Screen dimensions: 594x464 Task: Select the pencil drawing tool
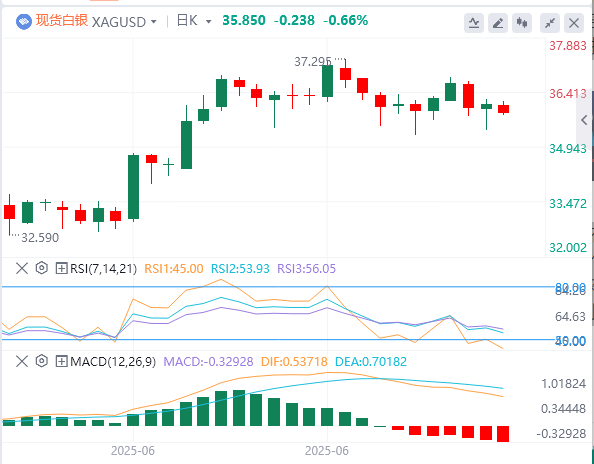tap(498, 23)
